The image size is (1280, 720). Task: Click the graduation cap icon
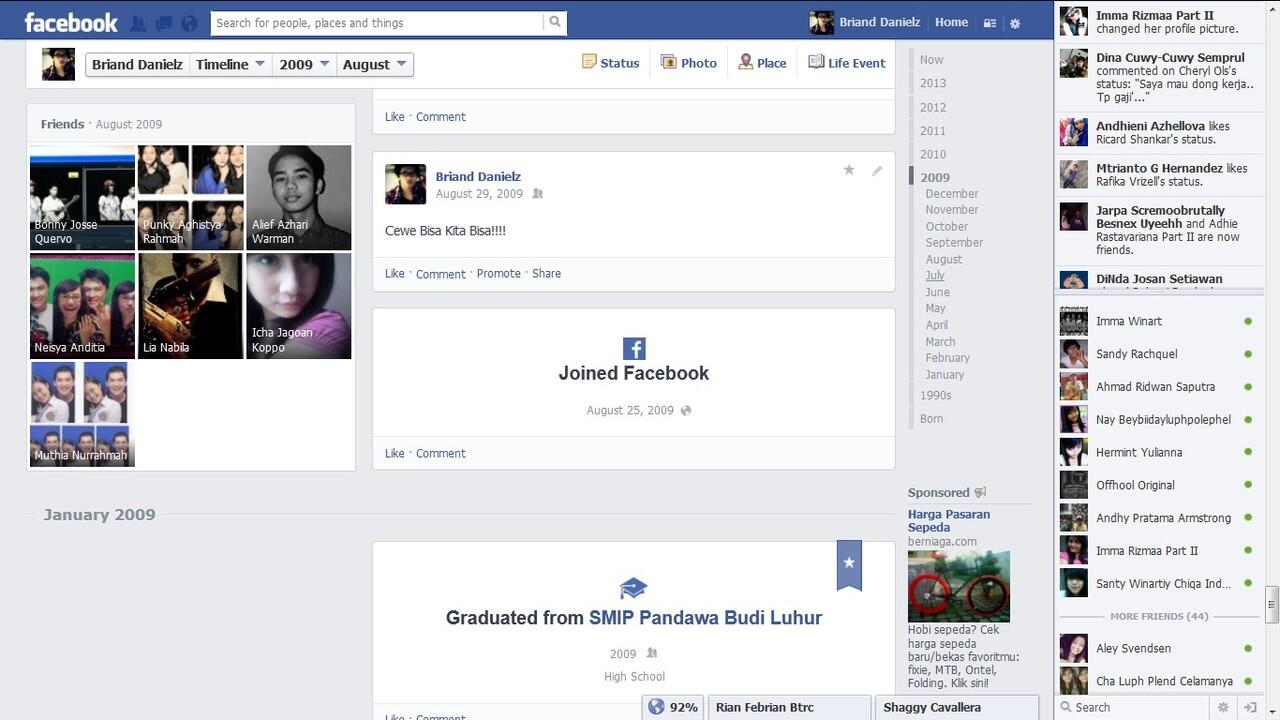pyautogui.click(x=633, y=588)
